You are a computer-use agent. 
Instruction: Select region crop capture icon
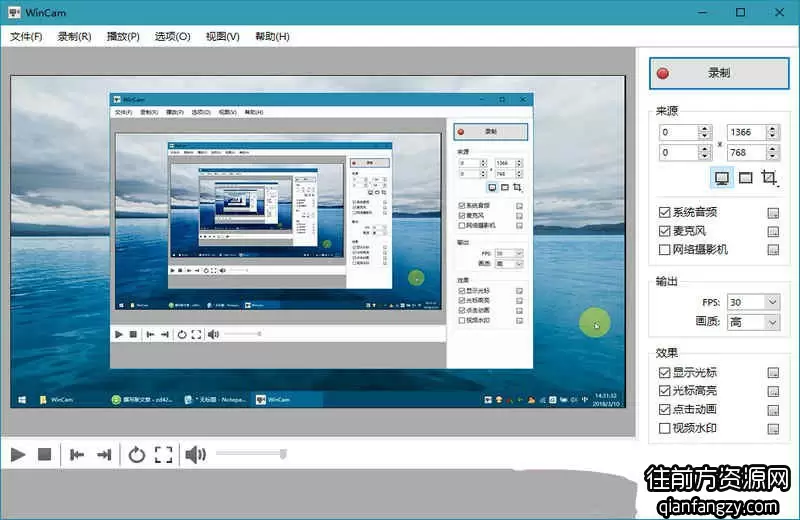tap(769, 178)
